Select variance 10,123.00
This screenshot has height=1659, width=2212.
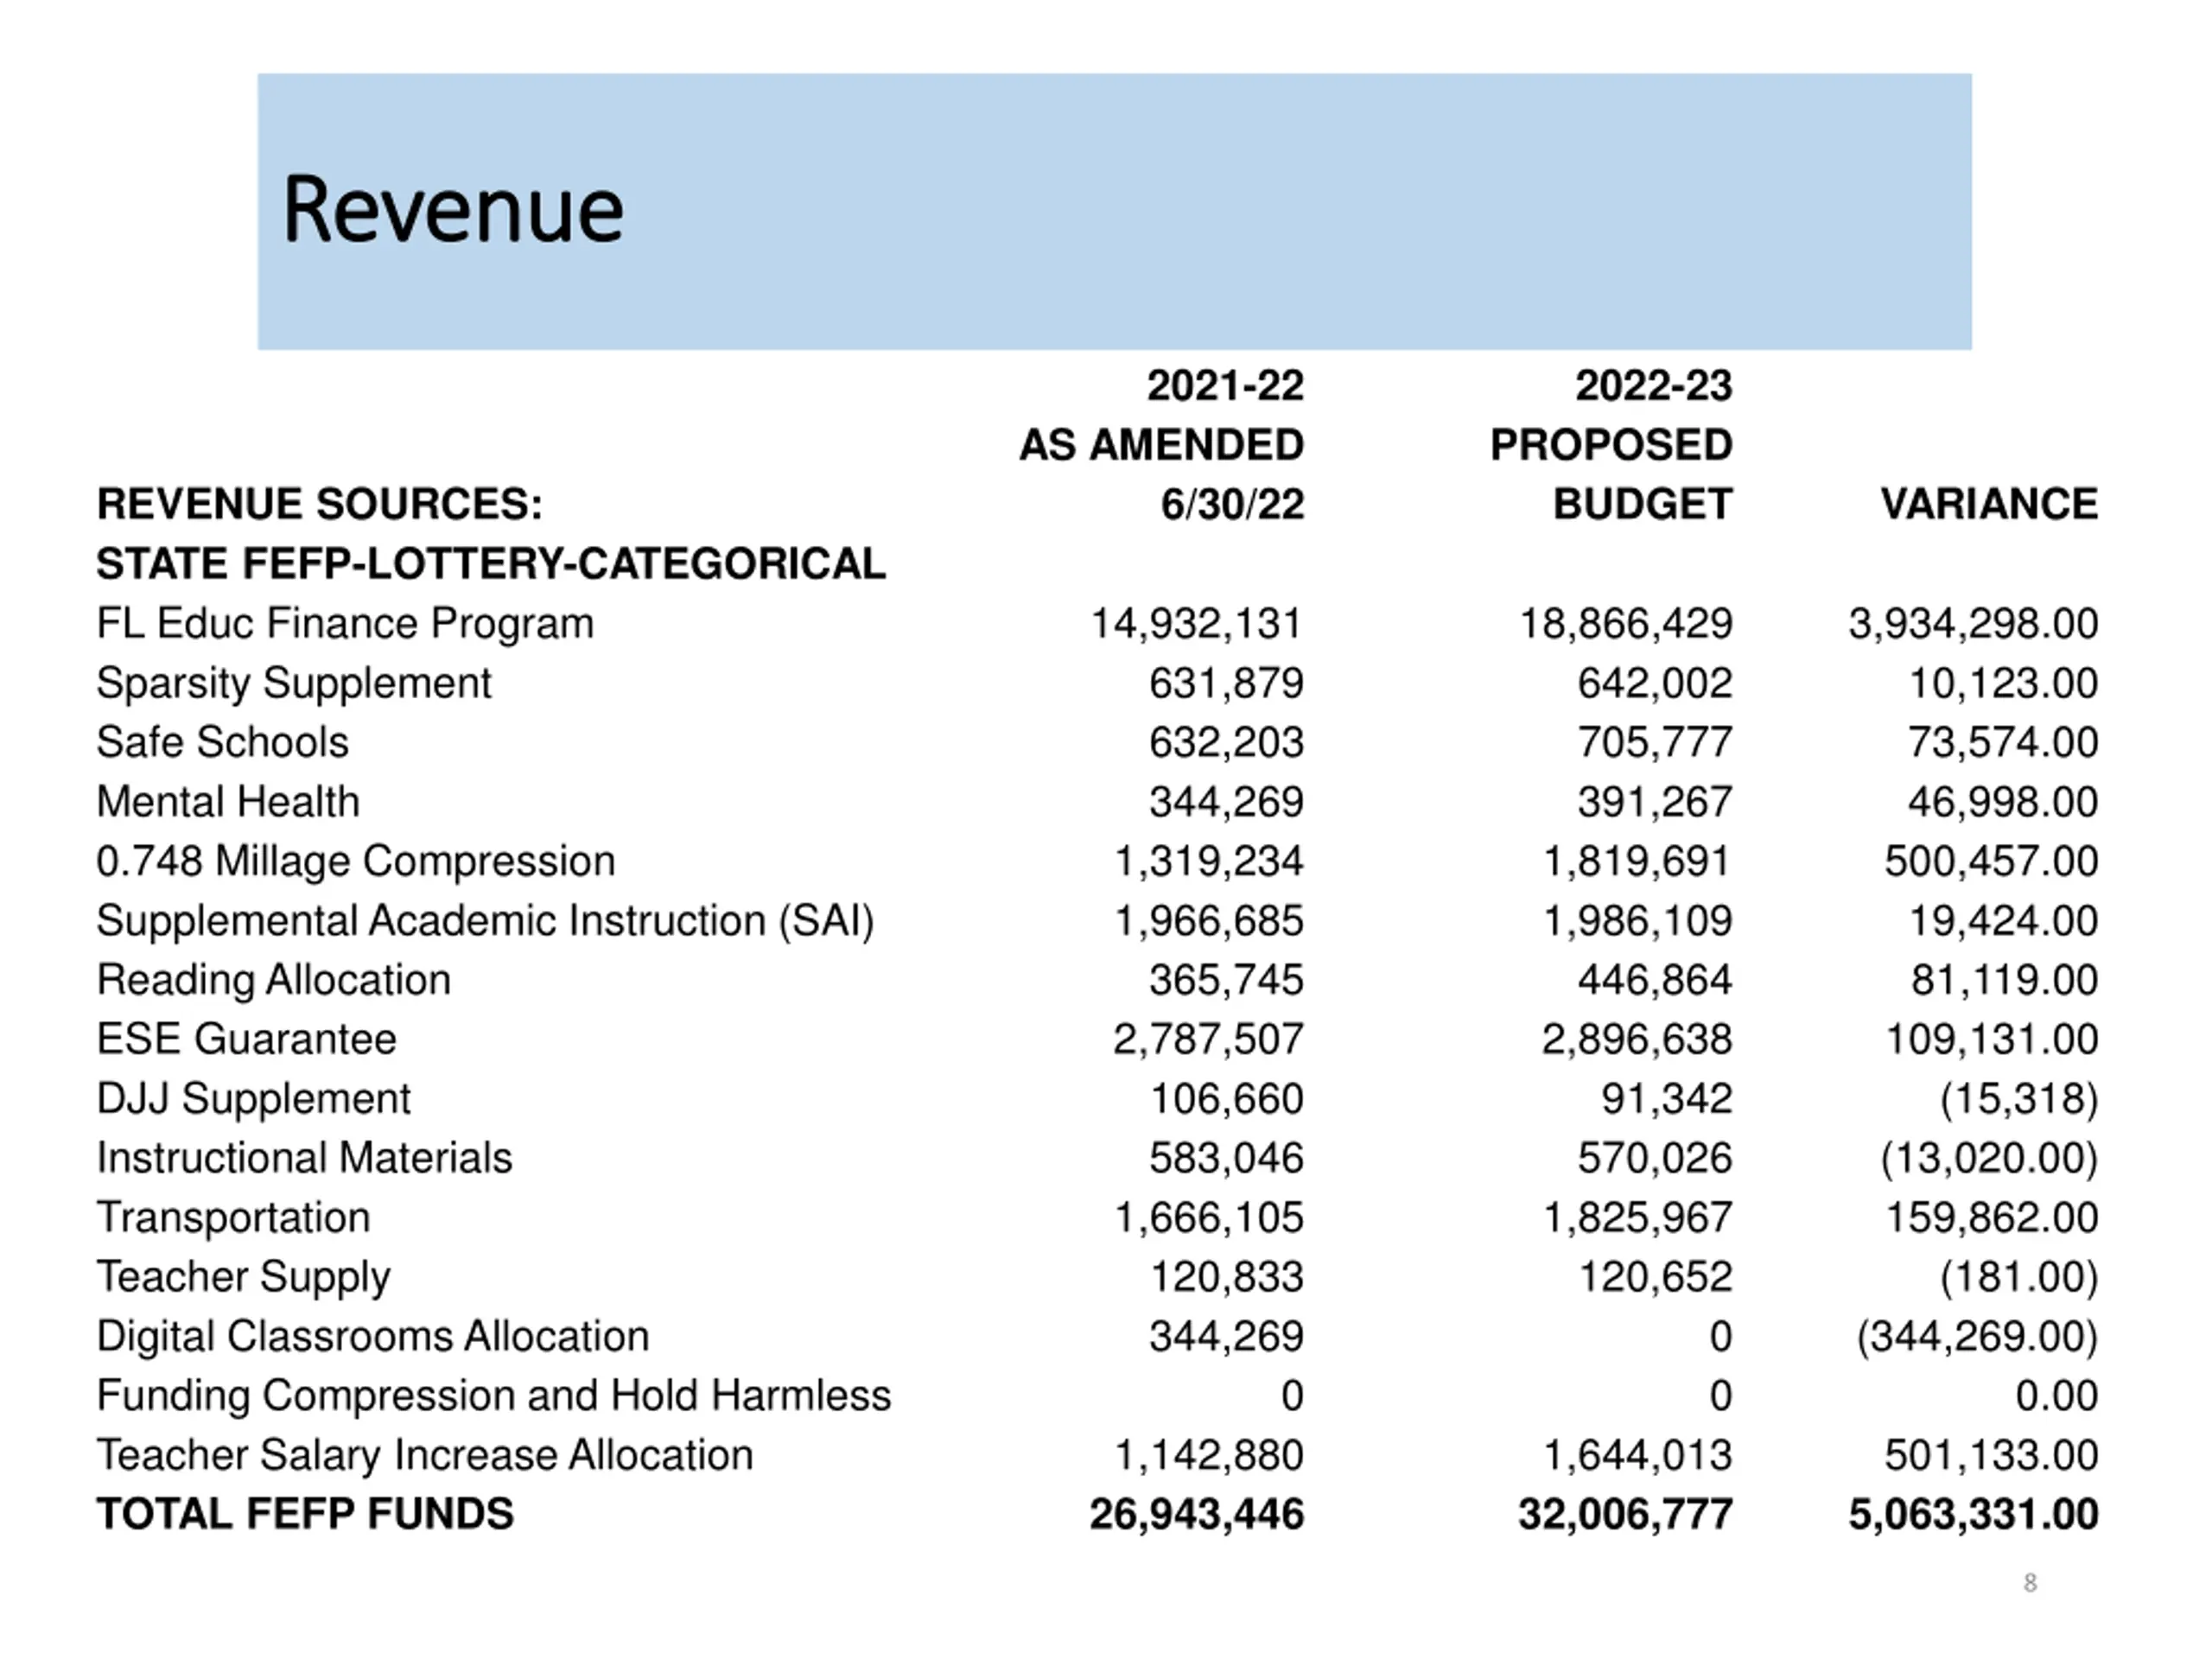[x=2003, y=684]
